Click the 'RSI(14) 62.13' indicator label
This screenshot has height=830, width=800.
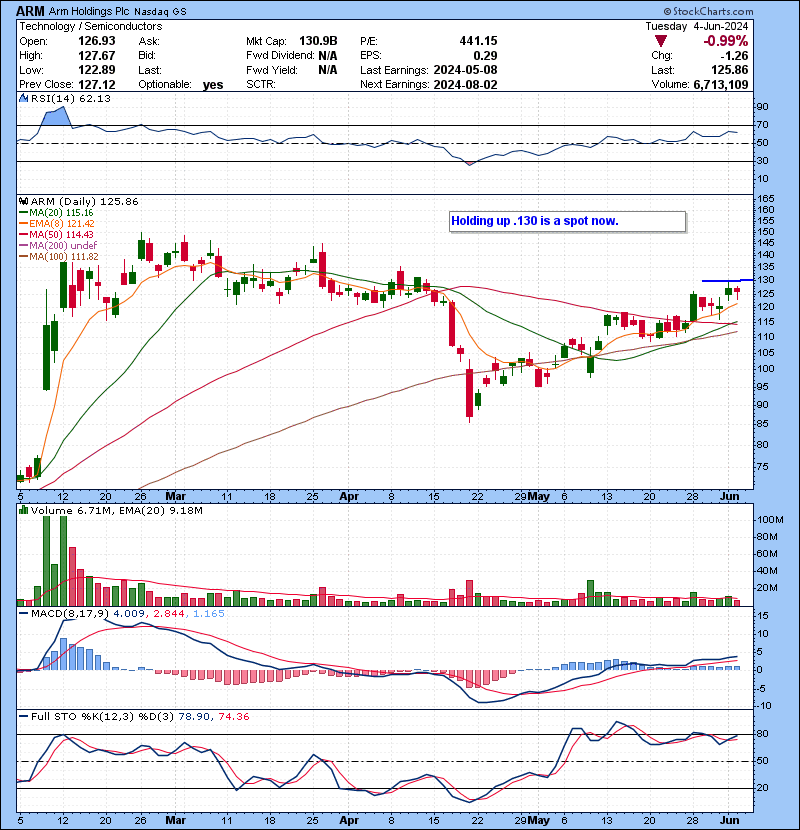coord(71,98)
